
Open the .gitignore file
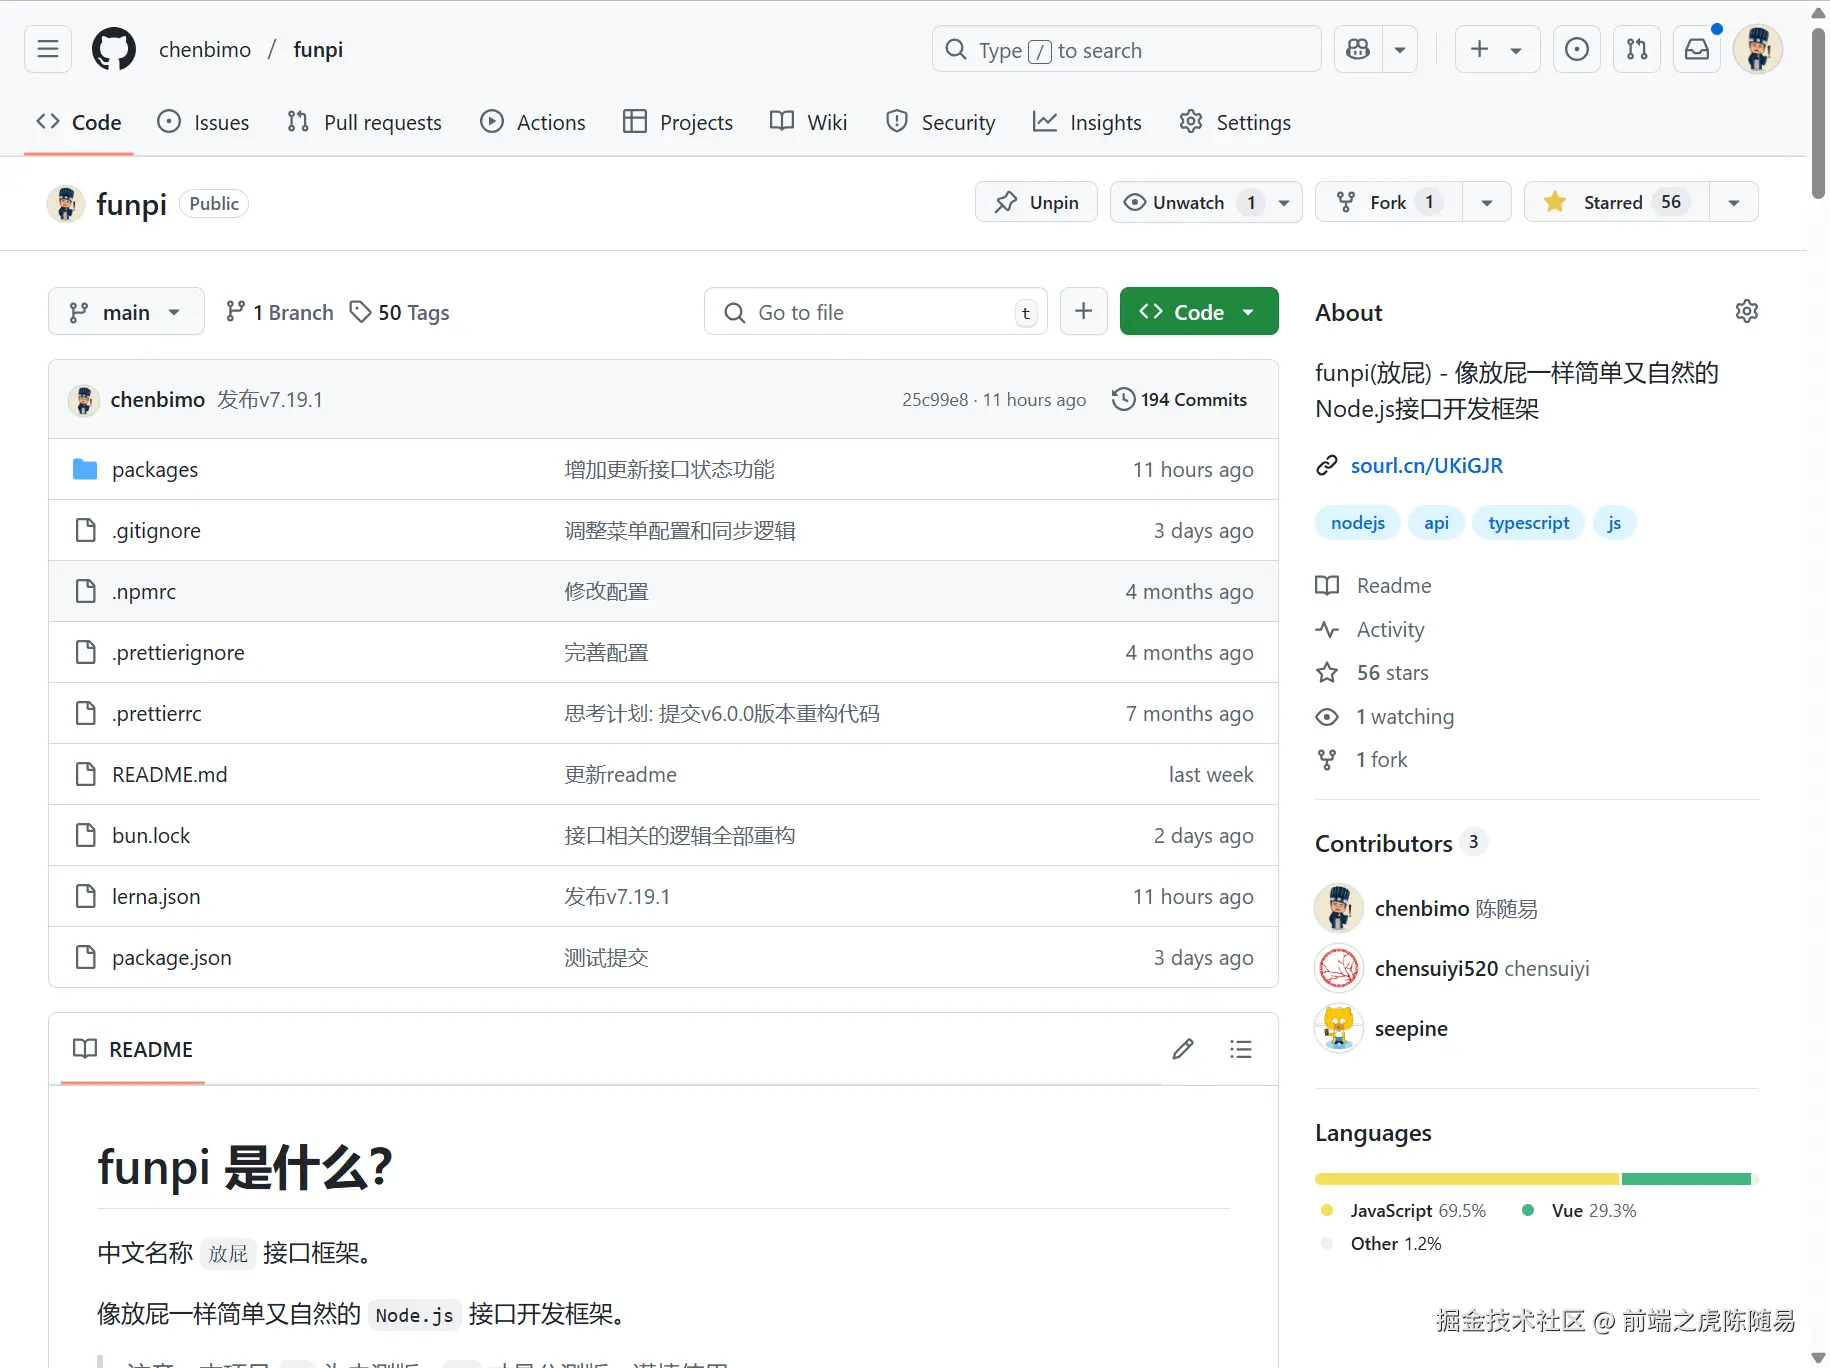click(156, 531)
